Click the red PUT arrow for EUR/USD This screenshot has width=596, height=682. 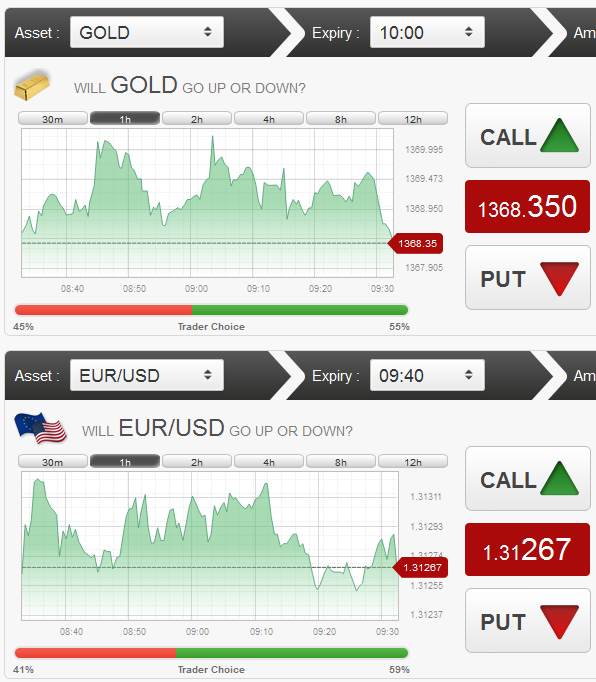(559, 622)
